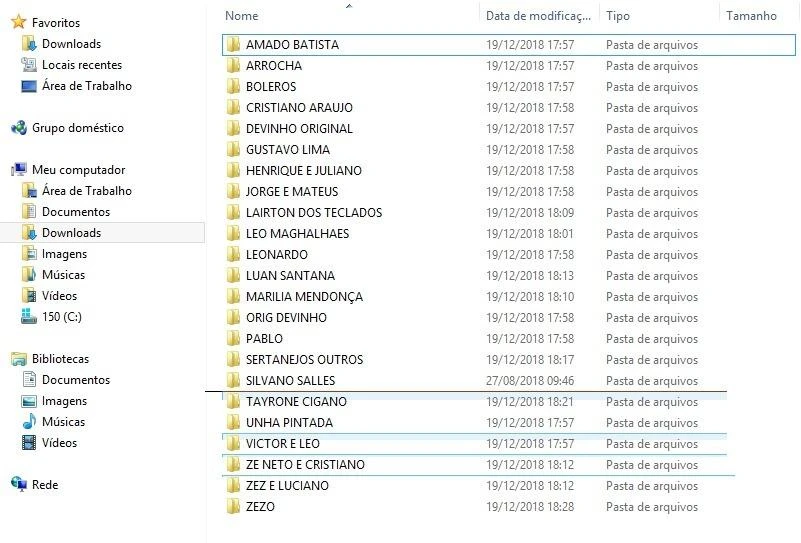Viewport: 801px width, 543px height.
Task: Click the LEONARDO folder icon
Action: (233, 254)
